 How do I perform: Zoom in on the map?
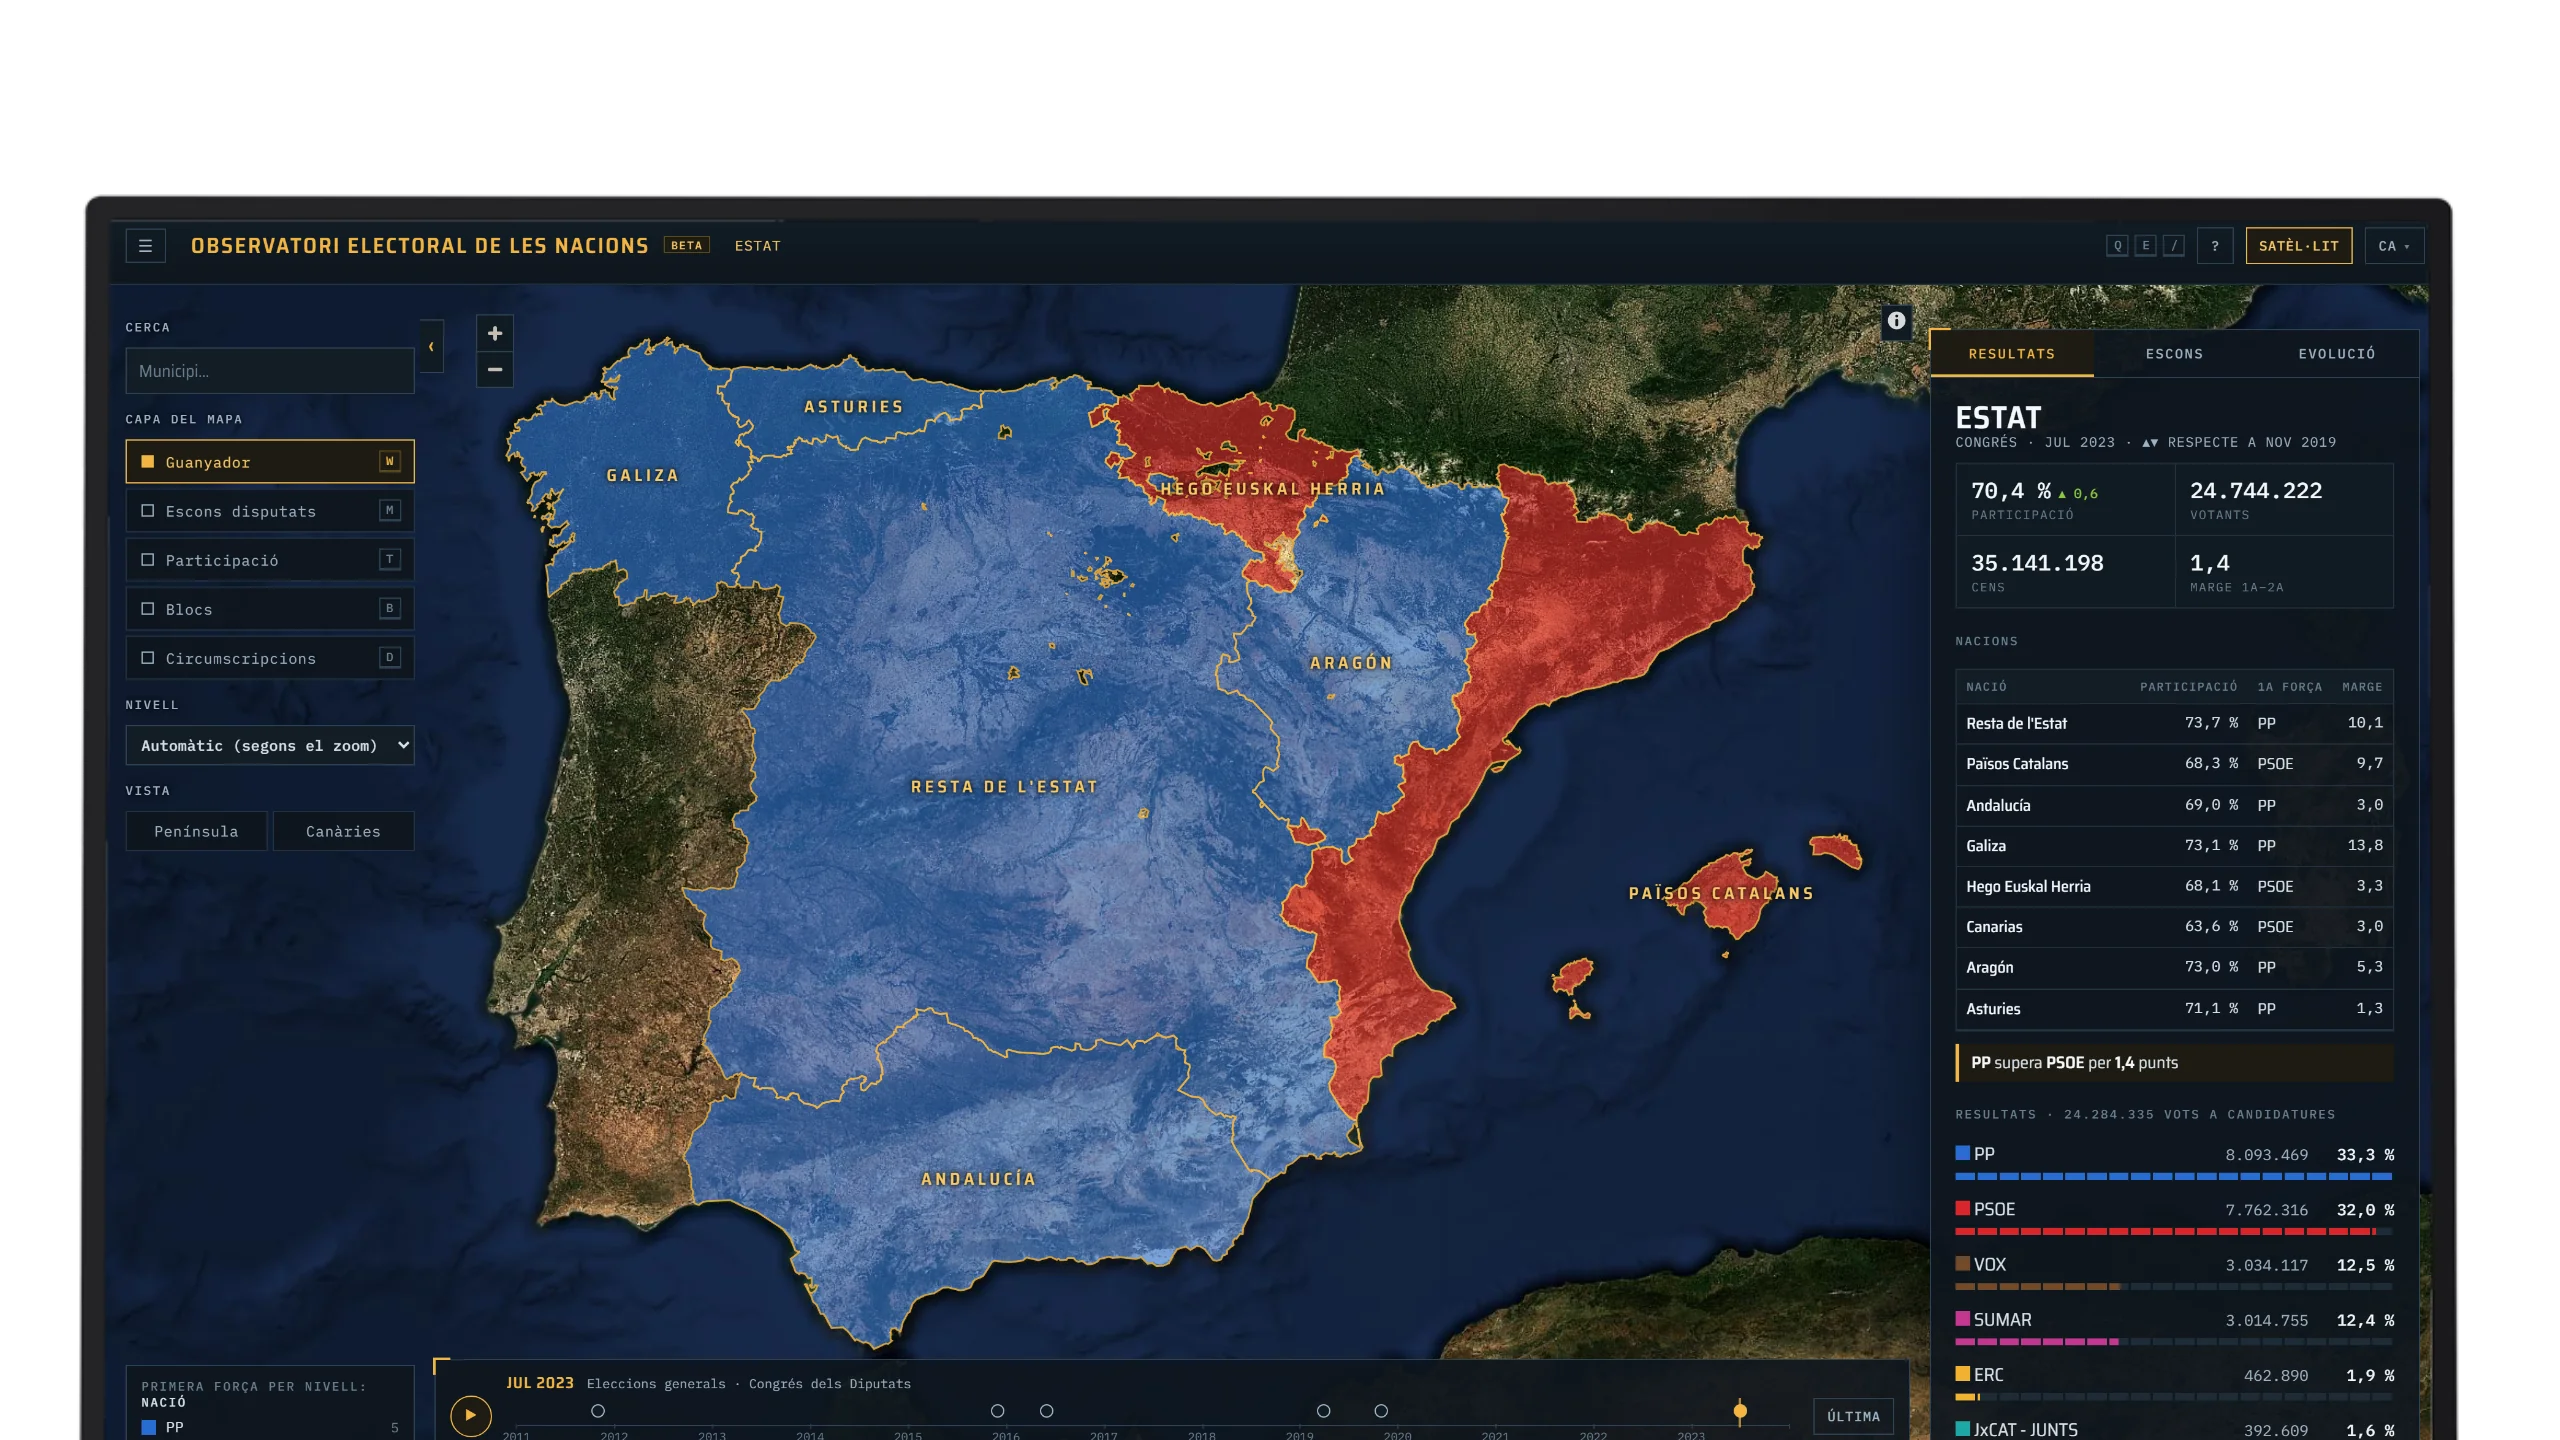click(495, 333)
